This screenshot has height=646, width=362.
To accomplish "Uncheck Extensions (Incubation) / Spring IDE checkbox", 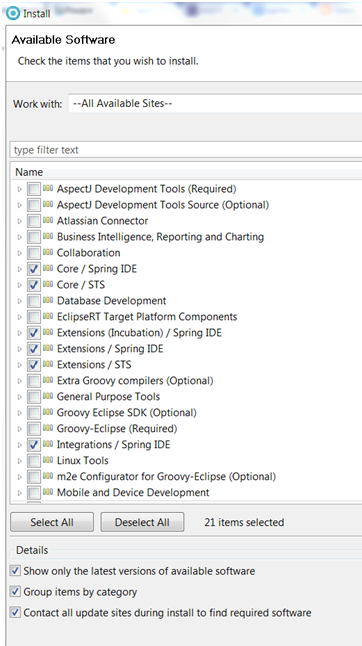I will point(34,333).
